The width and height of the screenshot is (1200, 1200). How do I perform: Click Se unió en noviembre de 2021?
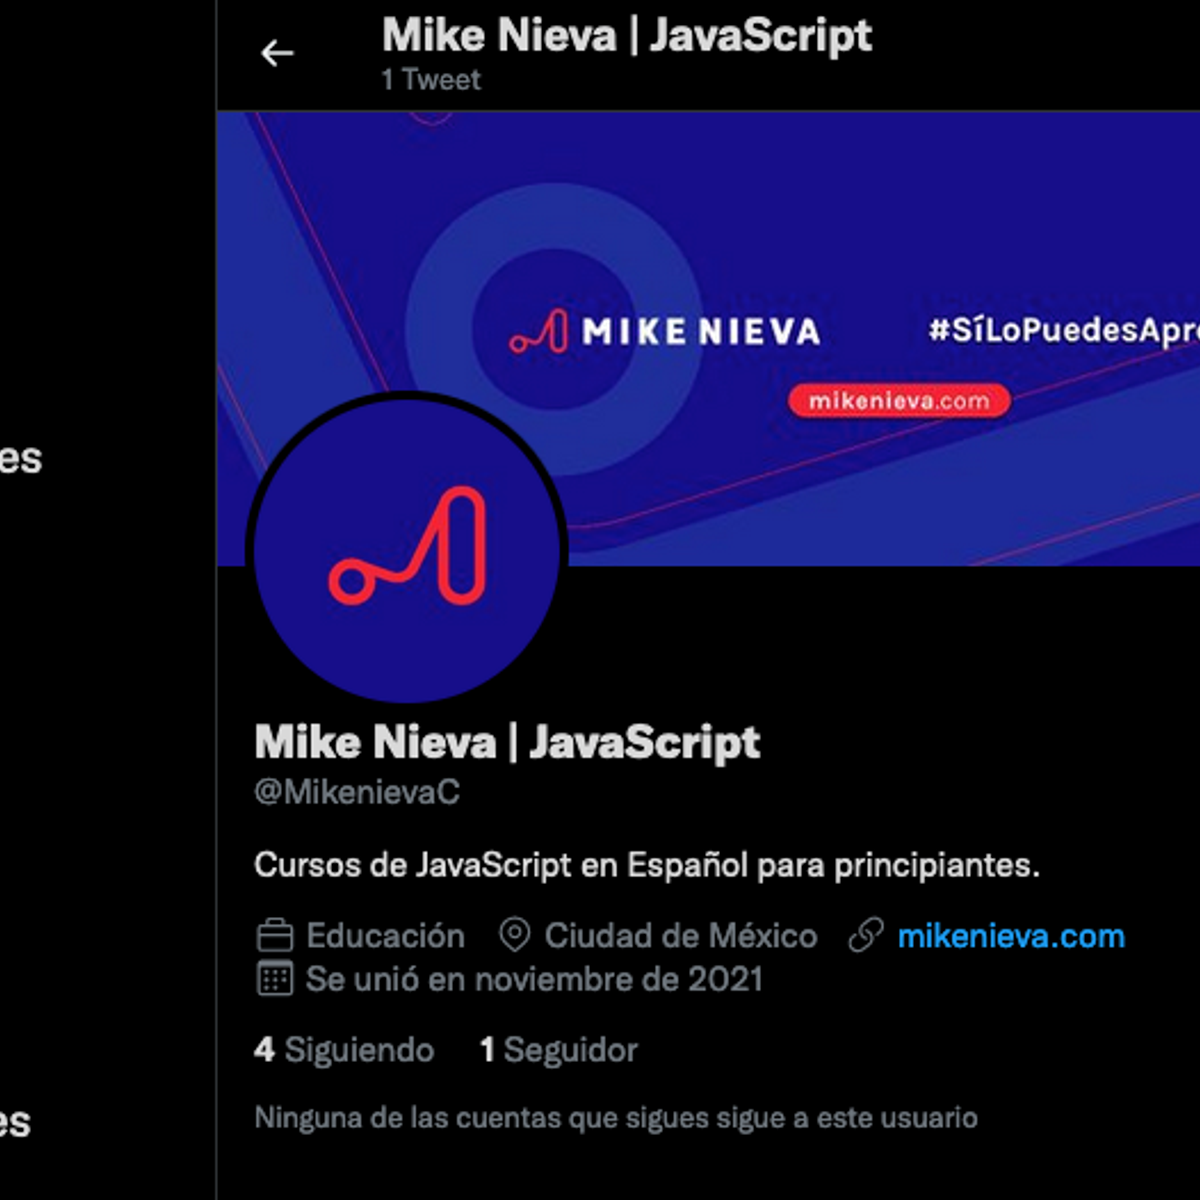[534, 979]
